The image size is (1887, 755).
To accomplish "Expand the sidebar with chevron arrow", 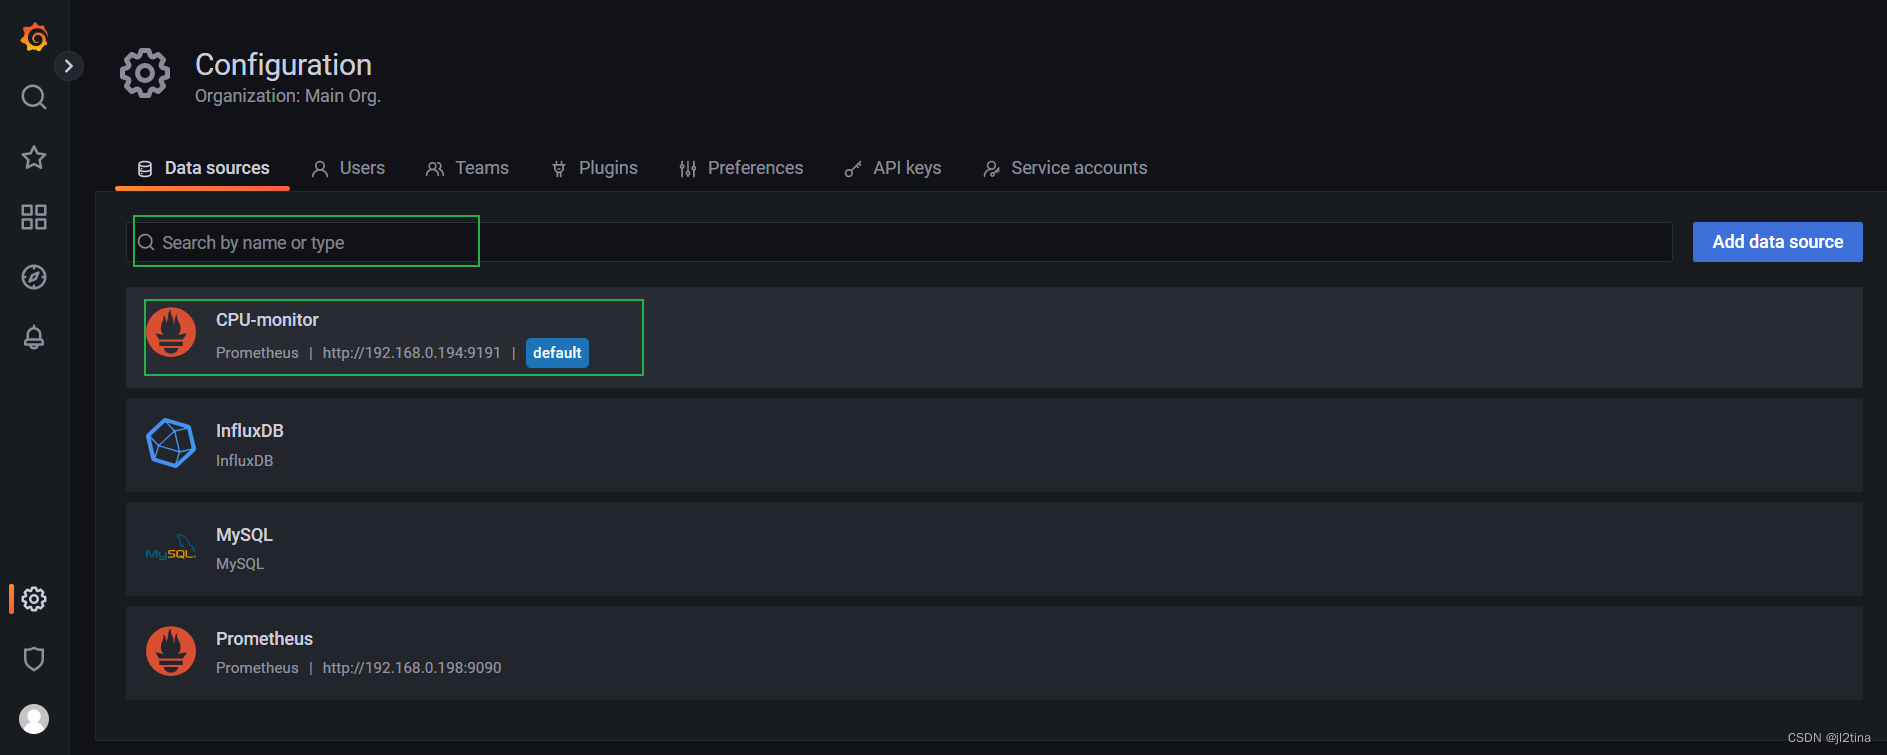I will pos(68,66).
